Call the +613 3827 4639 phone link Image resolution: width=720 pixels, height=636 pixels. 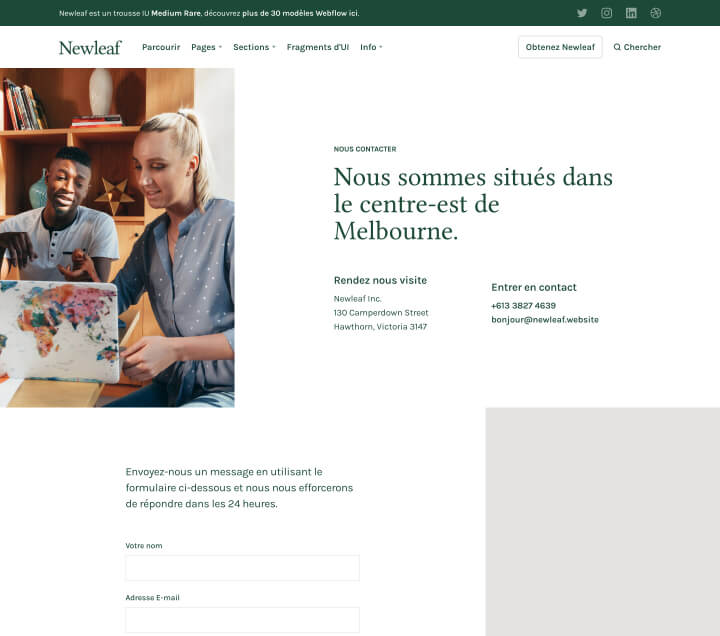point(523,305)
